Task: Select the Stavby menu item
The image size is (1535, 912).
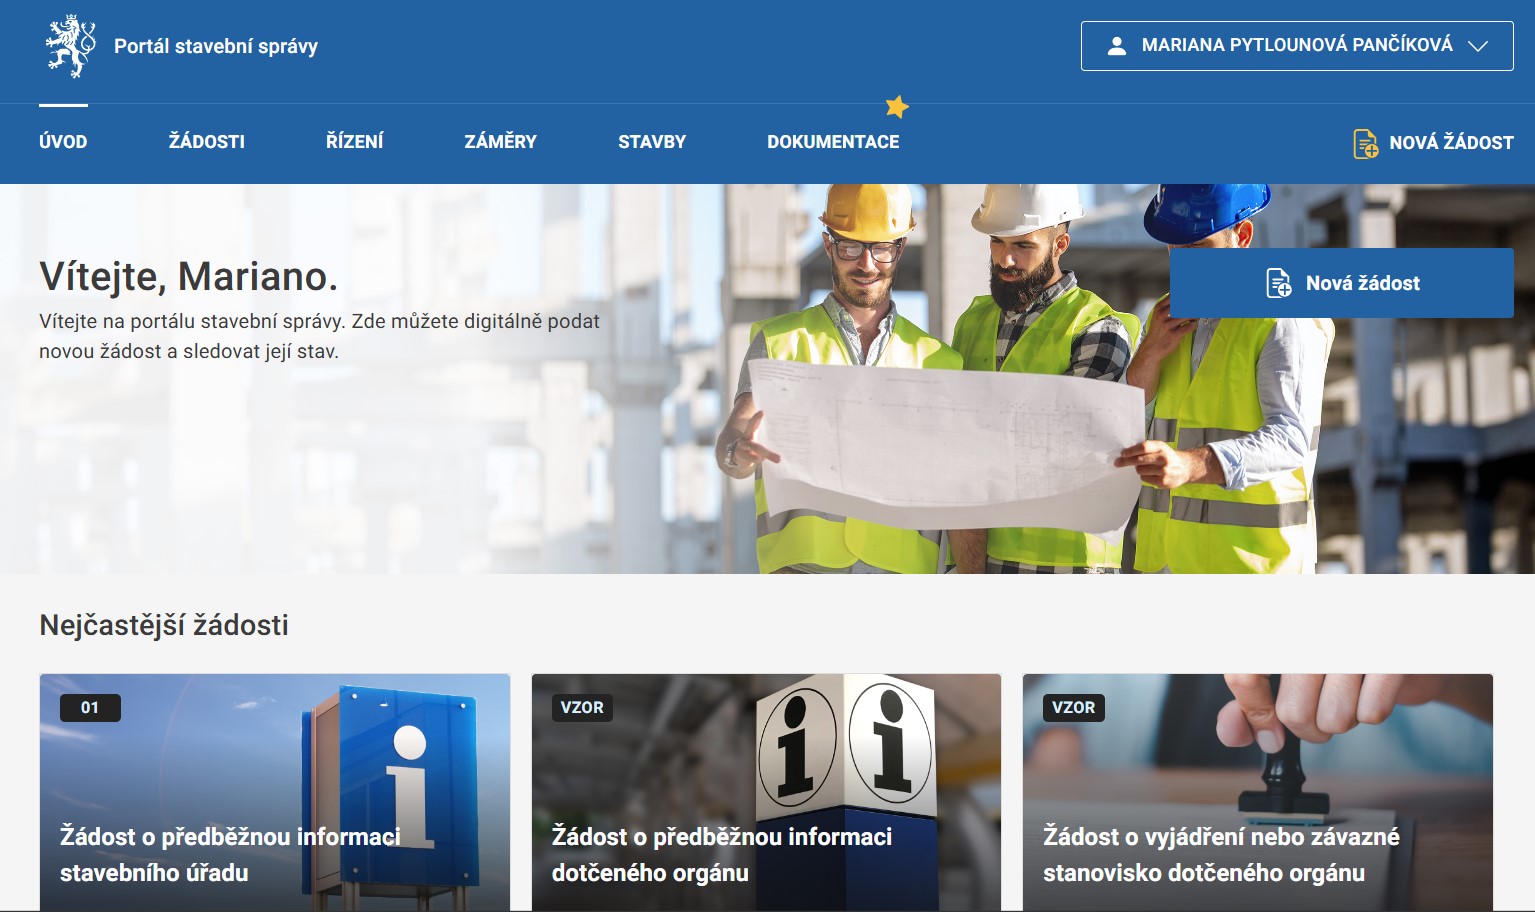Action: [652, 142]
